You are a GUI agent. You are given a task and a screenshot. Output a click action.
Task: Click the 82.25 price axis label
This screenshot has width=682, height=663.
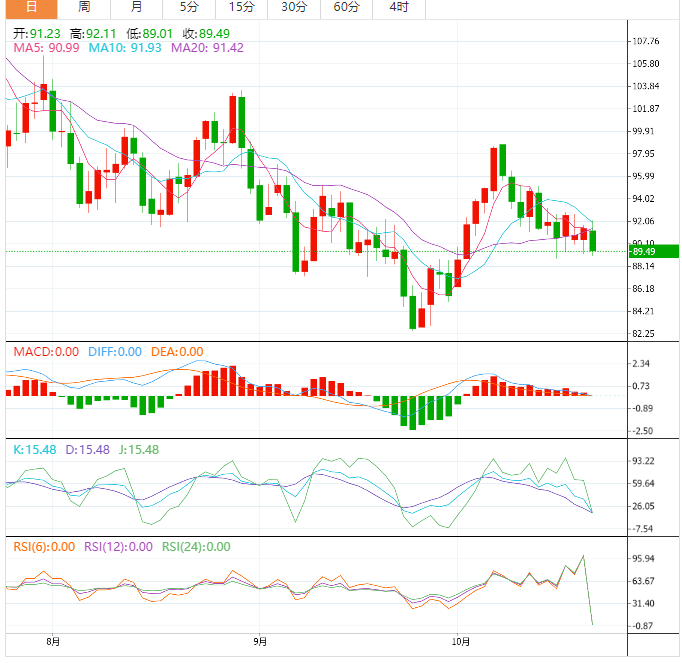point(643,334)
